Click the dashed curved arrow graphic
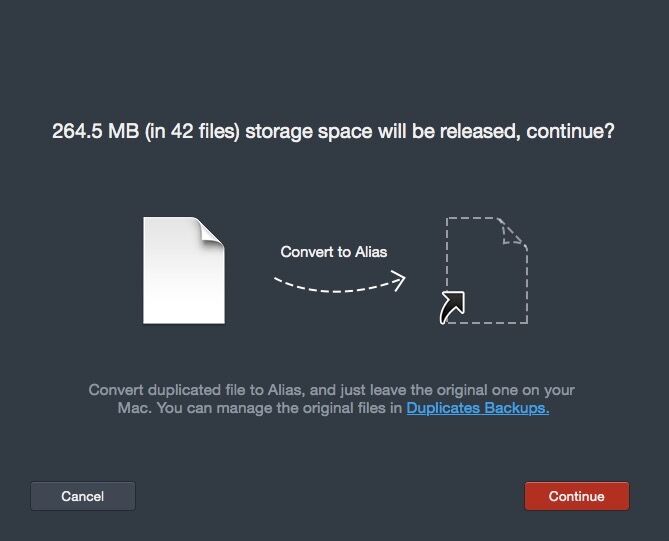This screenshot has width=669, height=541. (340, 282)
